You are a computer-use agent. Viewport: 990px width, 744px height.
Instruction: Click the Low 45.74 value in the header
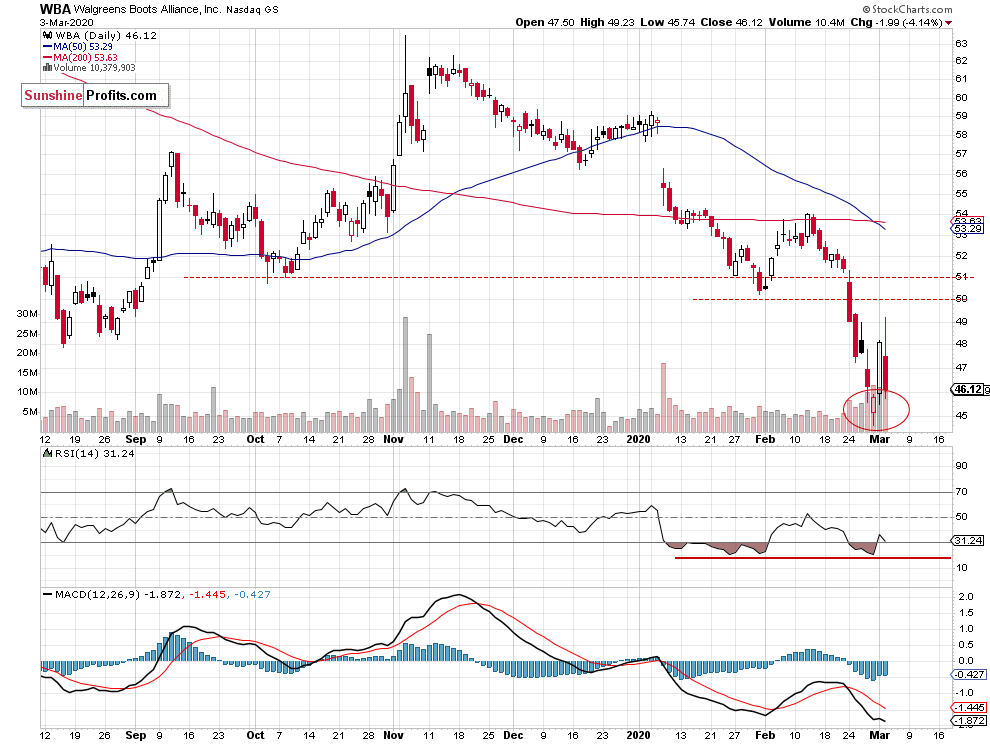coord(667,22)
